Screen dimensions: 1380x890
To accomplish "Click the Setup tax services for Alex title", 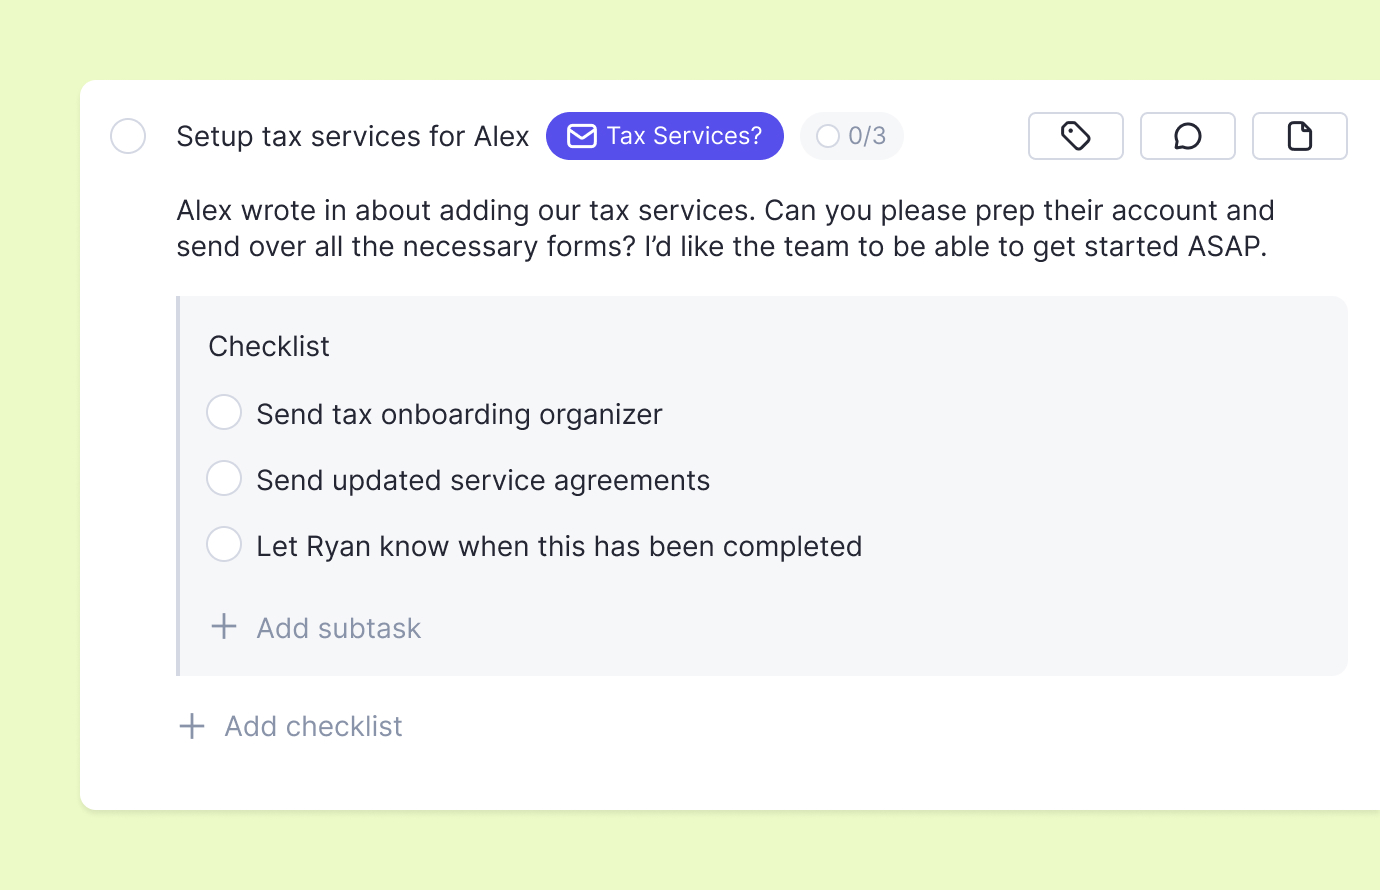I will [352, 136].
